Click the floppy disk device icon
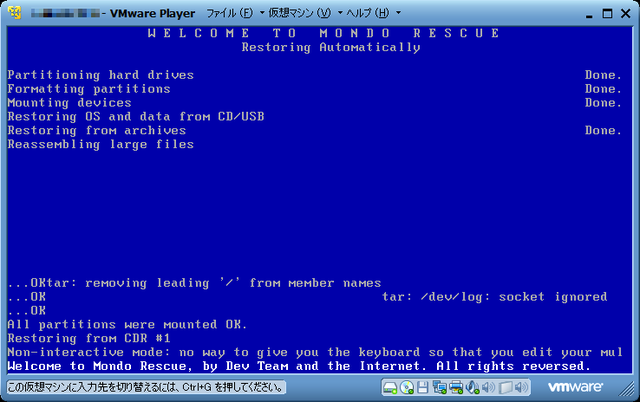Image resolution: width=640 pixels, height=402 pixels. tap(423, 387)
